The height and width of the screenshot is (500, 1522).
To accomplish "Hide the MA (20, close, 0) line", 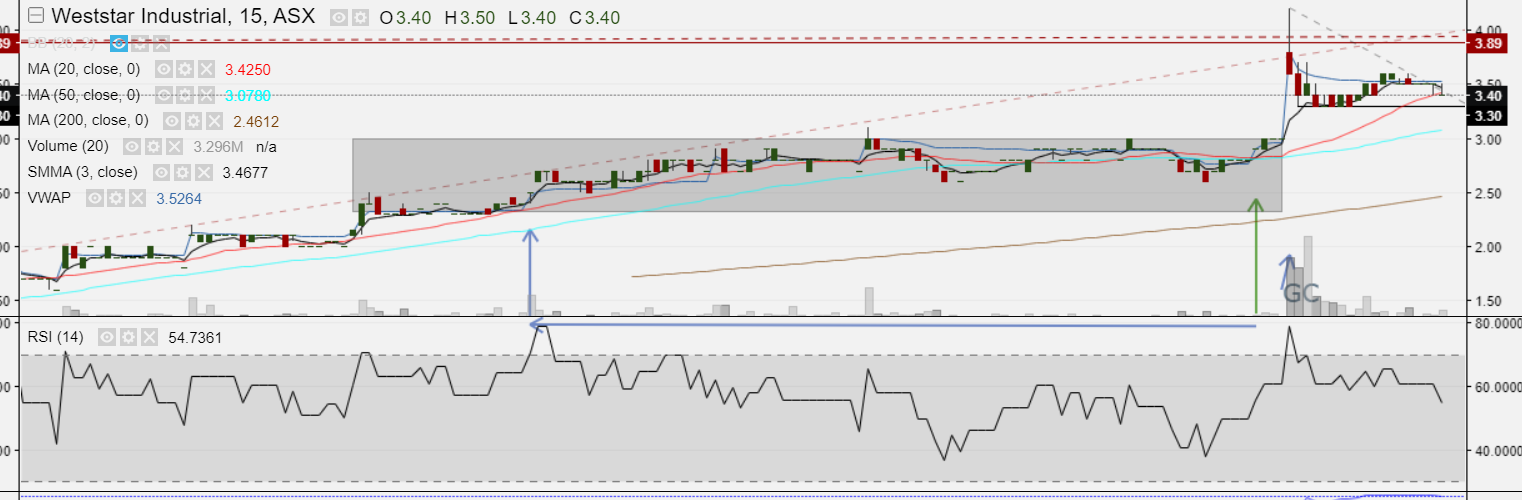I will coord(162,69).
